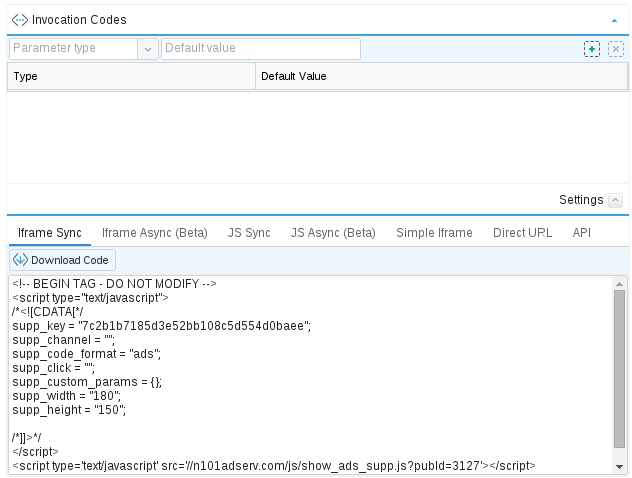Open the Simple Iframe tab
This screenshot has height=478, width=632.
point(434,233)
